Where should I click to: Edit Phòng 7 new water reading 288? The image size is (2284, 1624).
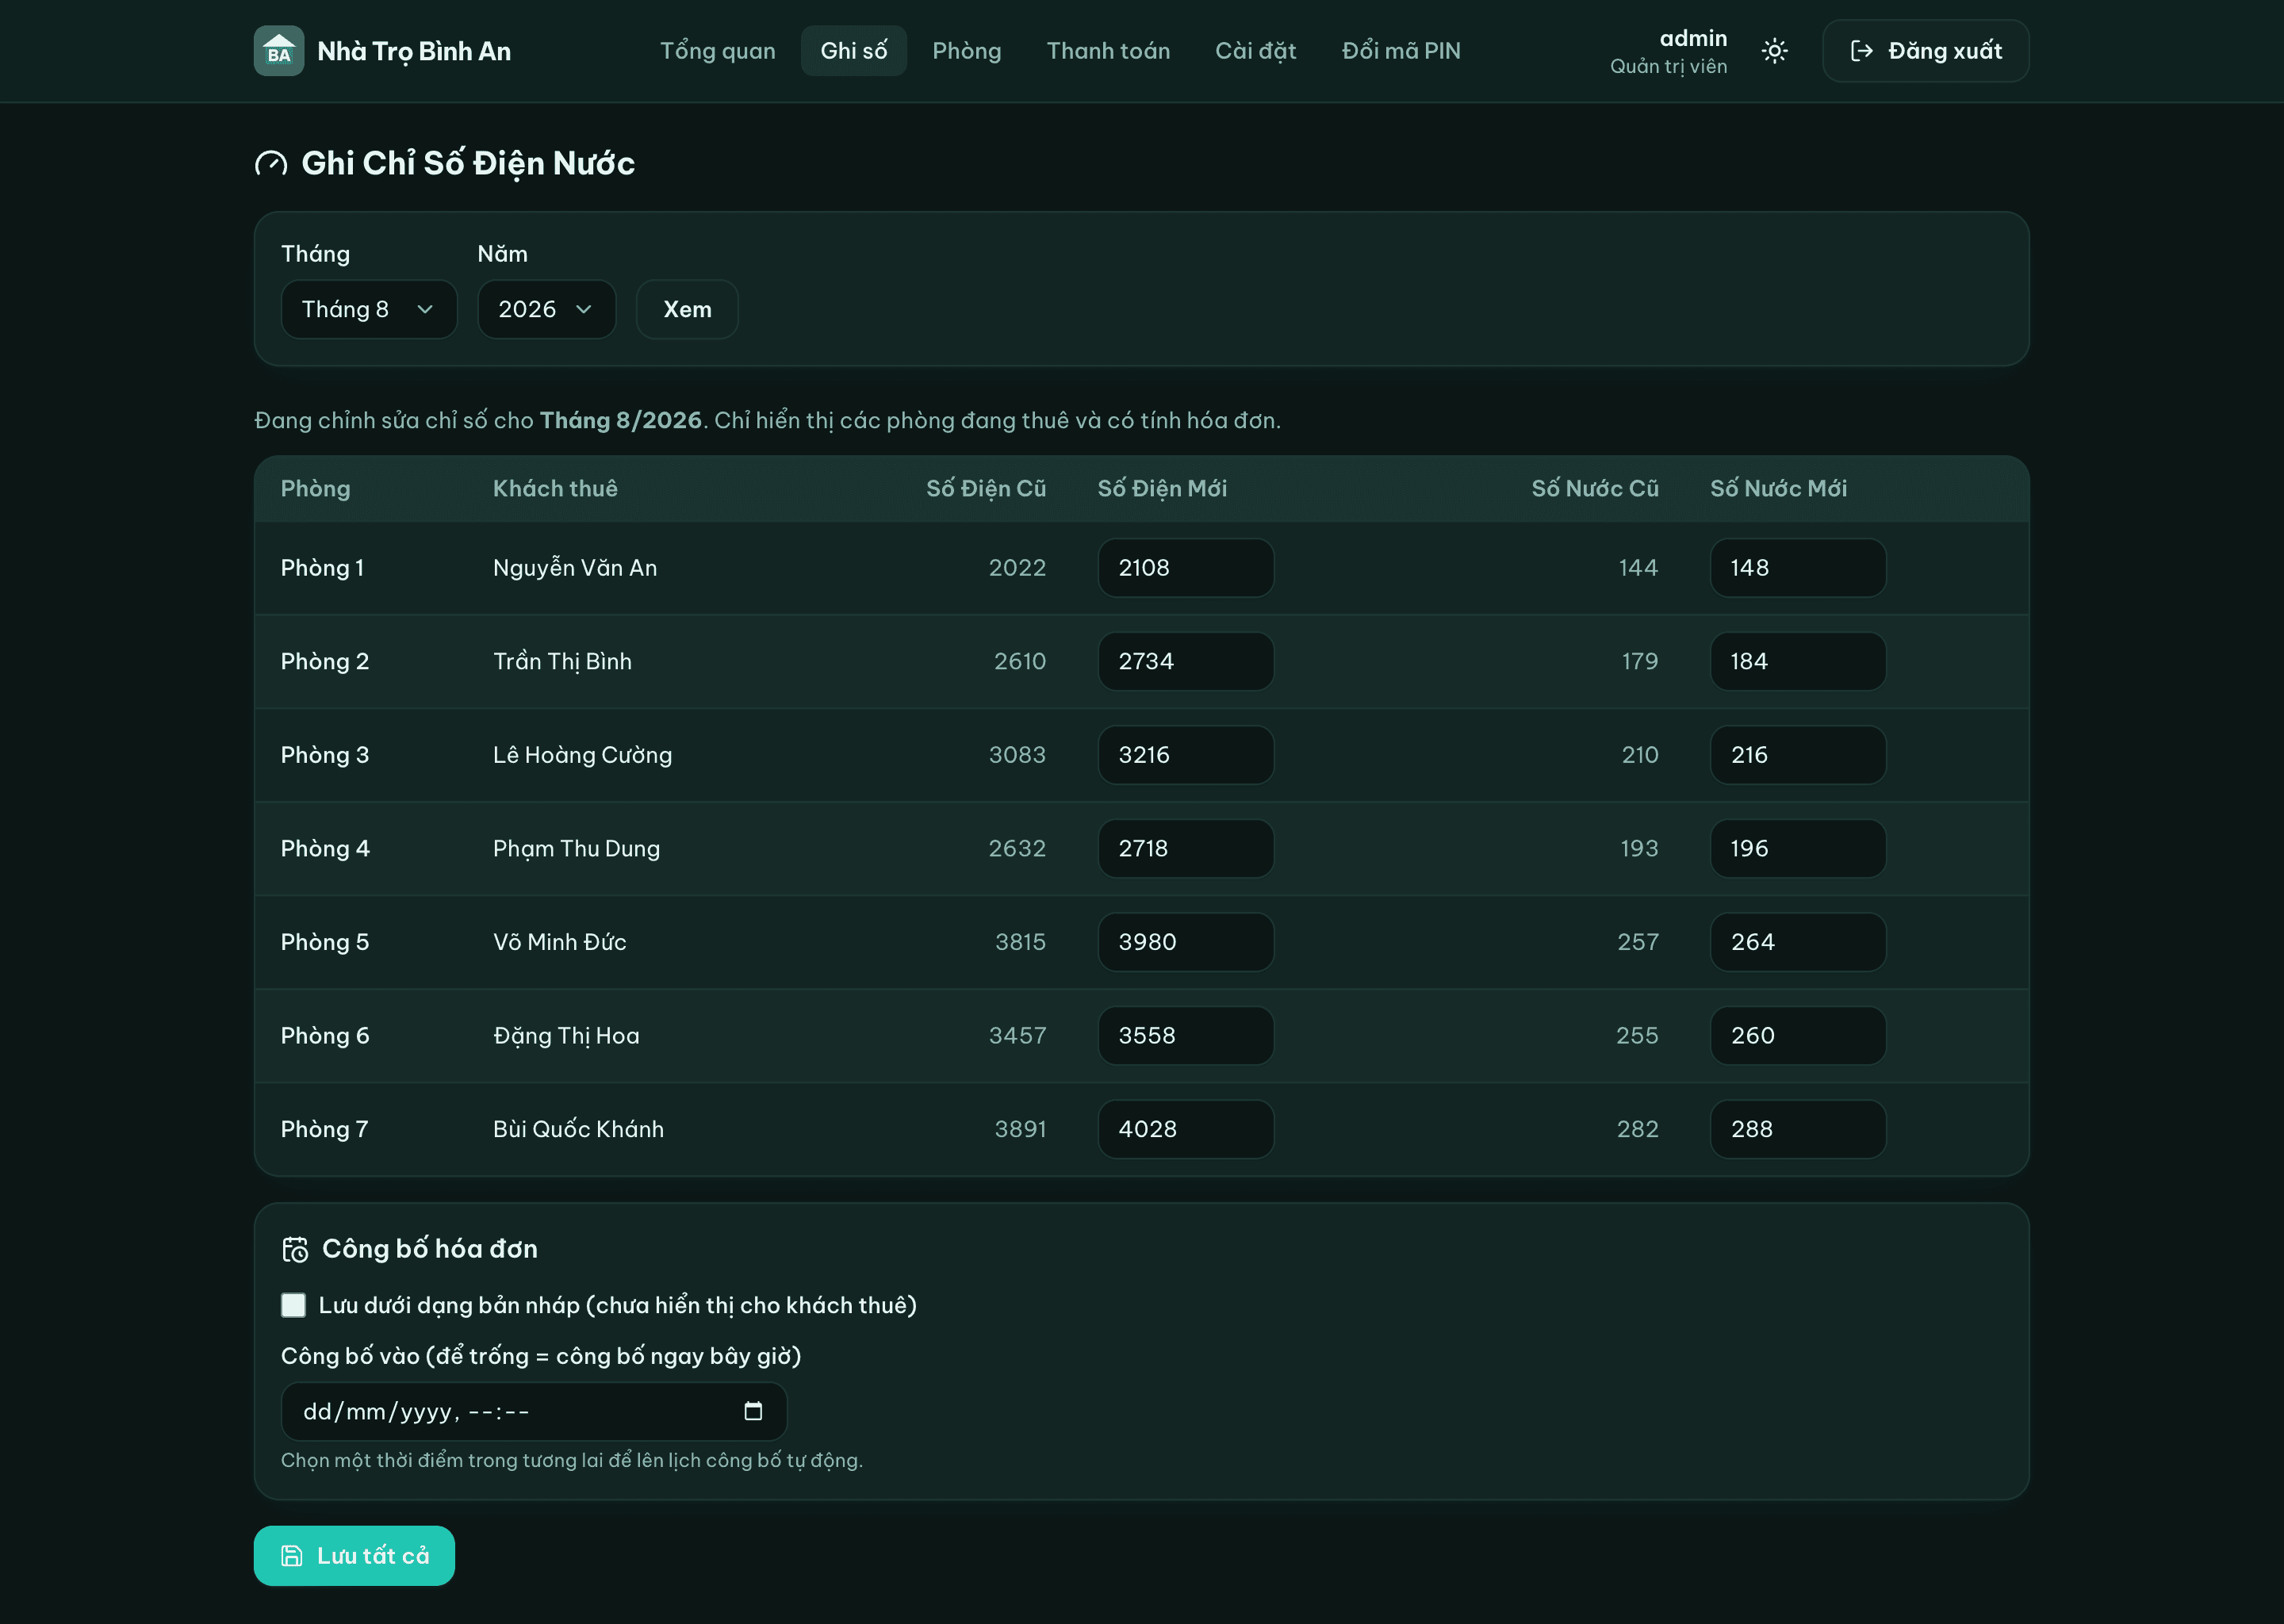(x=1798, y=1129)
